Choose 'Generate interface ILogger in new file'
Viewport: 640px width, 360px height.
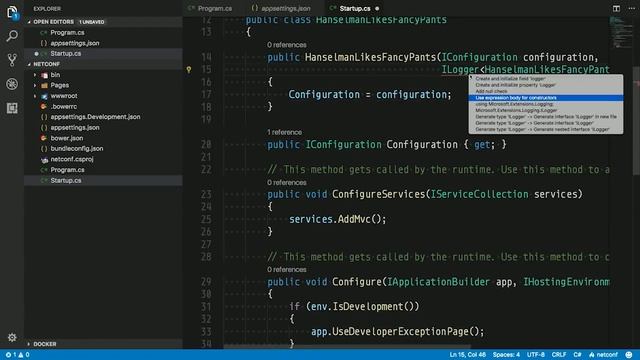tap(546, 117)
